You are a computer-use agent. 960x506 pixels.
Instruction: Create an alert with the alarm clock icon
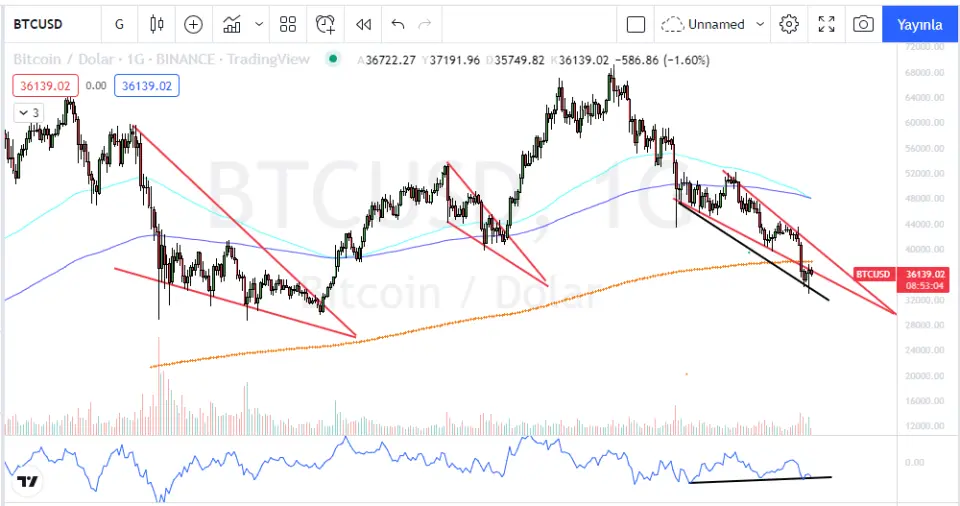[325, 24]
